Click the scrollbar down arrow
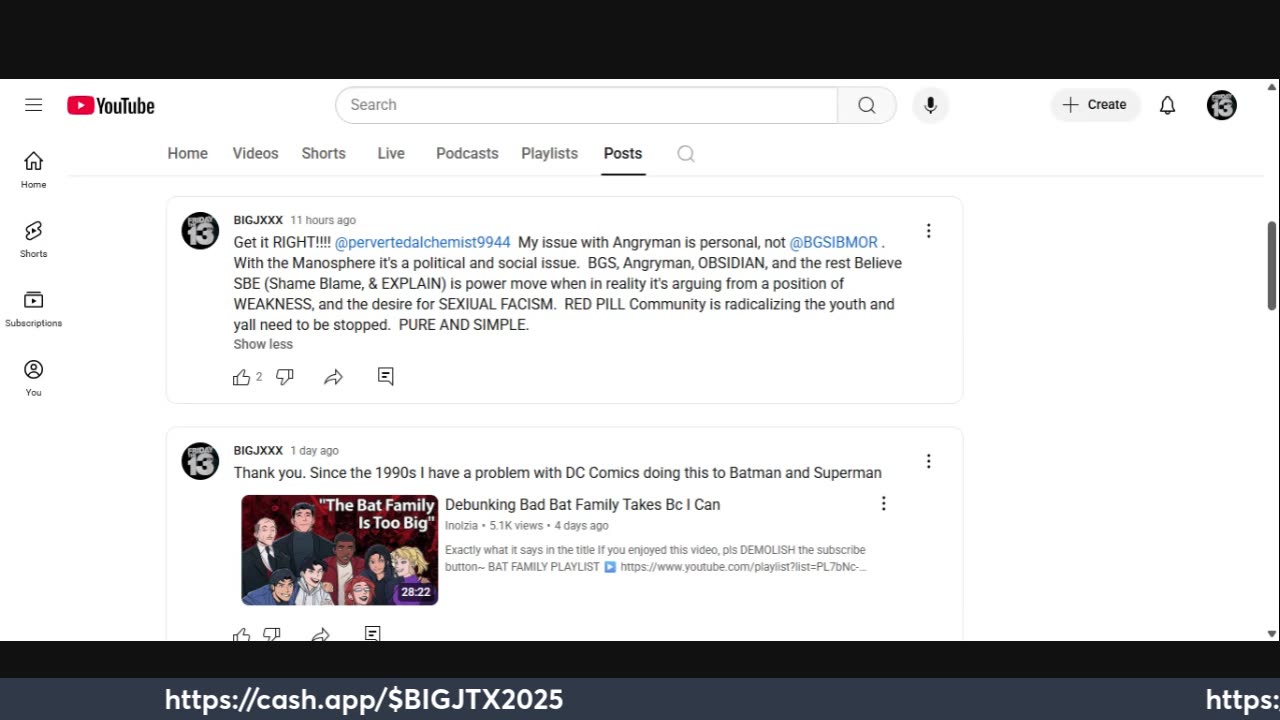The width and height of the screenshot is (1280, 720). pyautogui.click(x=1272, y=633)
